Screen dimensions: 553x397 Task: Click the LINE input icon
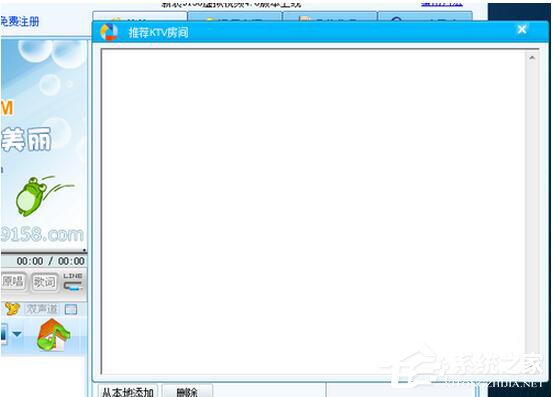point(73,282)
